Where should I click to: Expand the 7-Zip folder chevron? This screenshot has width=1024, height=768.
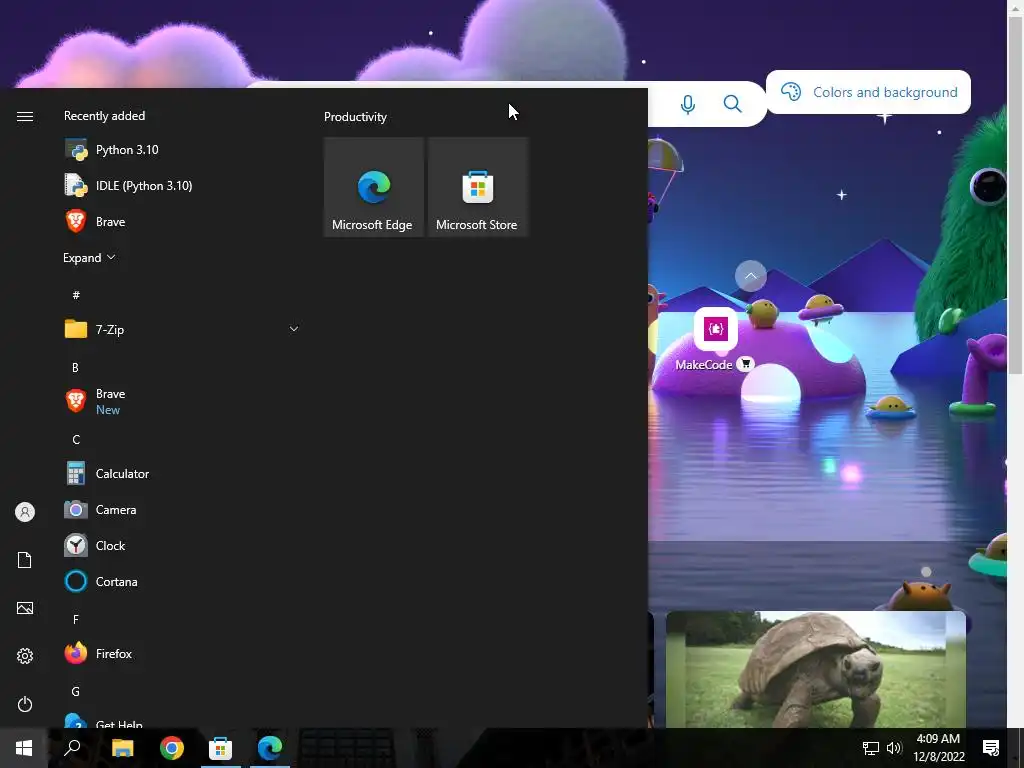(x=294, y=329)
